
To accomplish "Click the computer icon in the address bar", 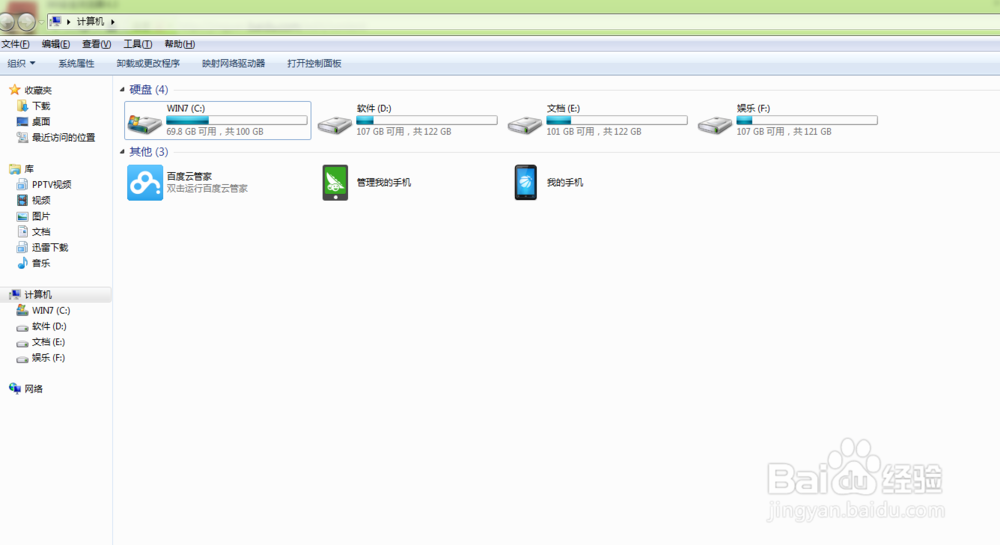I will pyautogui.click(x=56, y=21).
